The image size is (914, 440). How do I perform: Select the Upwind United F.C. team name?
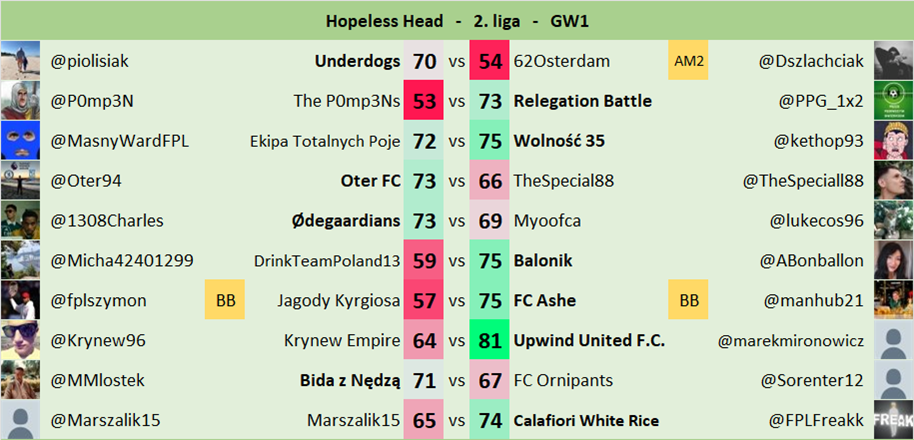[589, 341]
